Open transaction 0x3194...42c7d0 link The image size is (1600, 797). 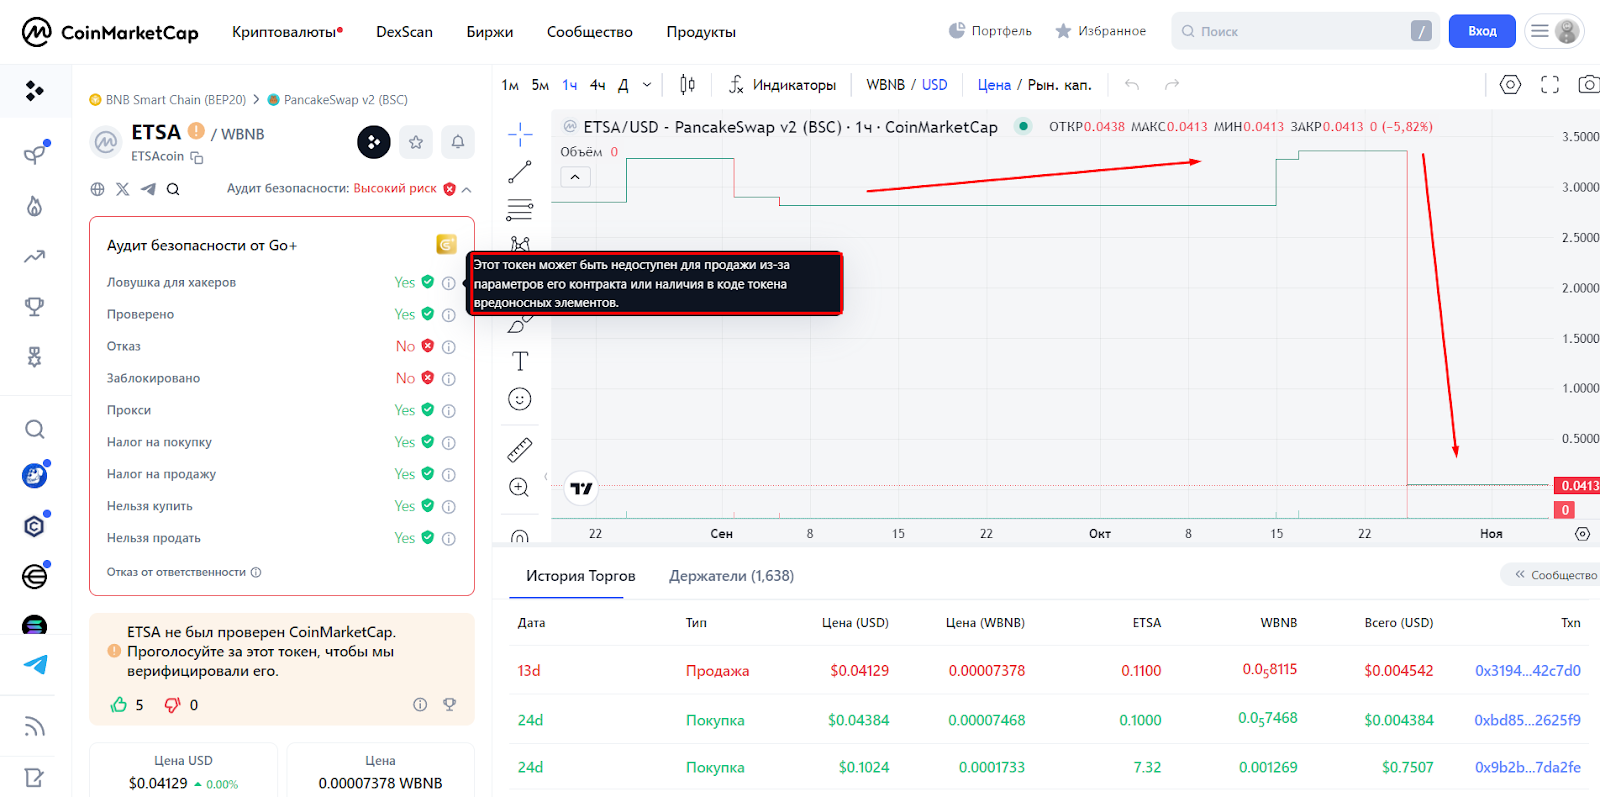[1527, 671]
